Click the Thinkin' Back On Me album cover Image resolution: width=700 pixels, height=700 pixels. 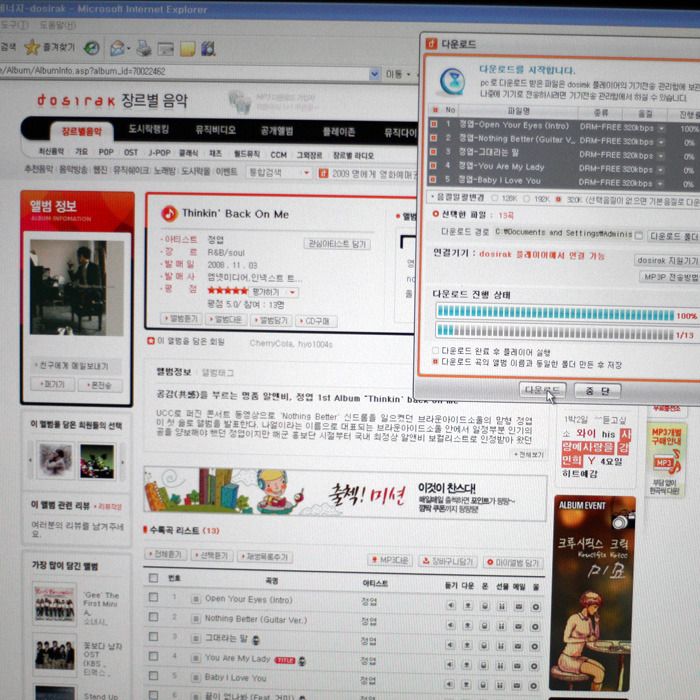tap(77, 288)
